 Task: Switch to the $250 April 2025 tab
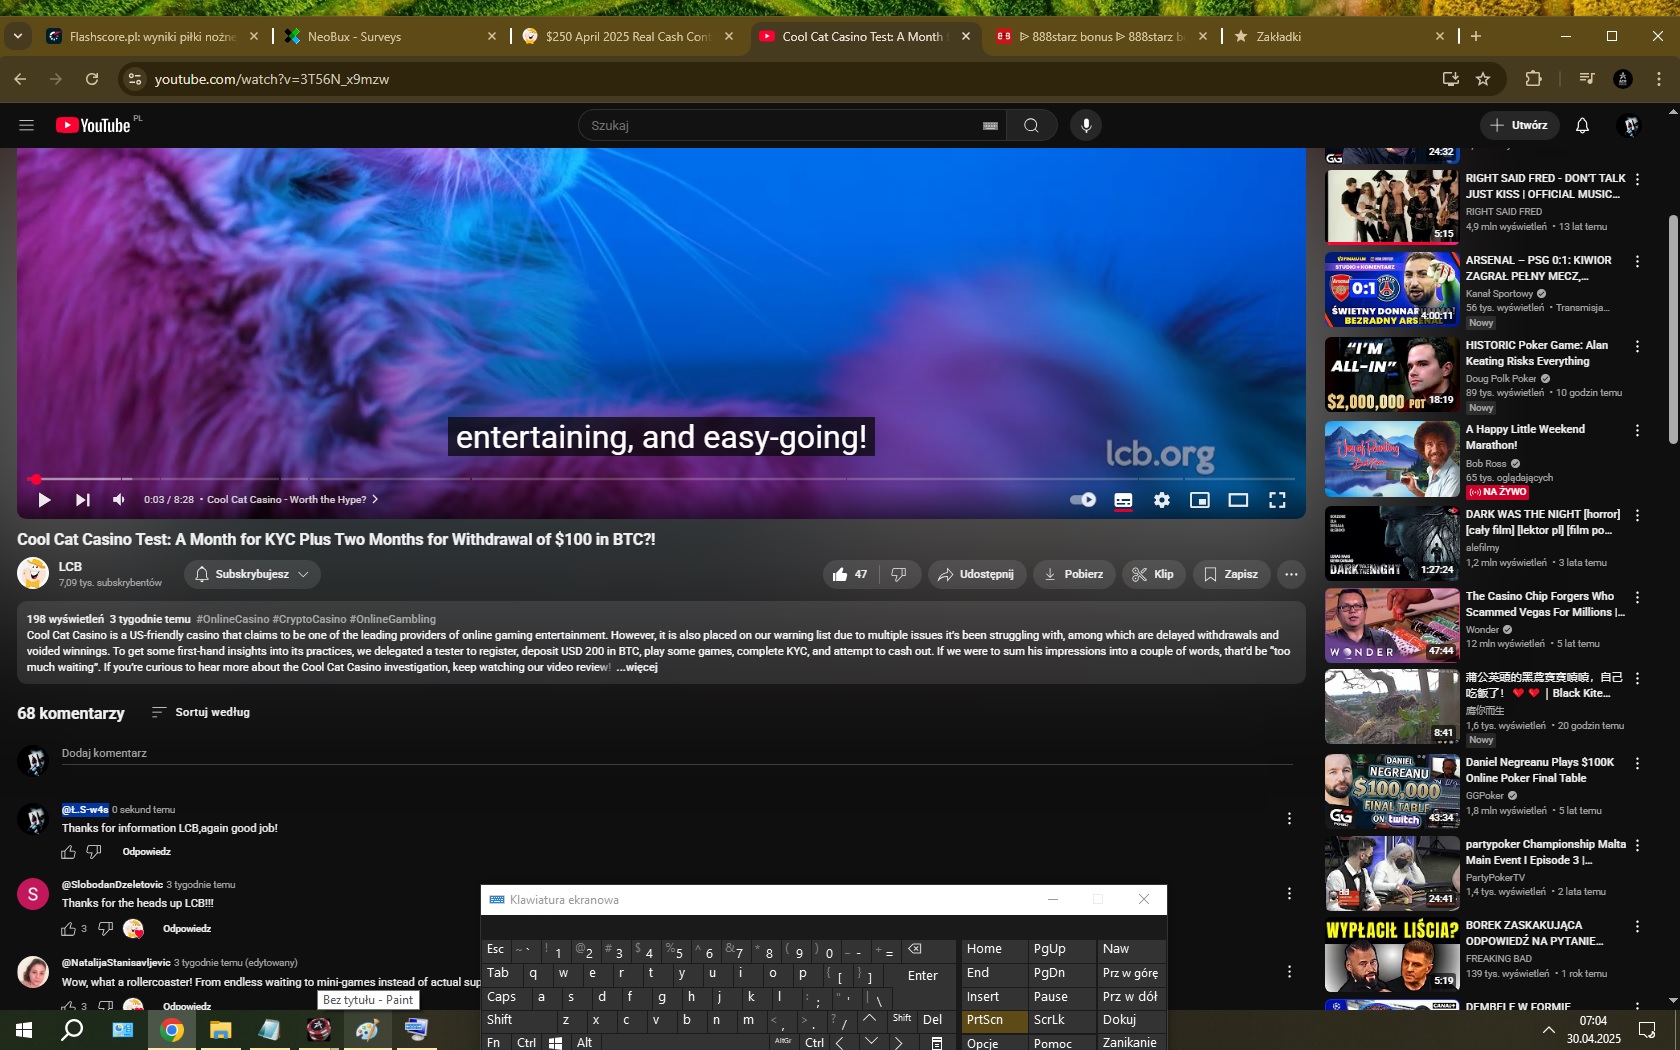[x=628, y=36]
